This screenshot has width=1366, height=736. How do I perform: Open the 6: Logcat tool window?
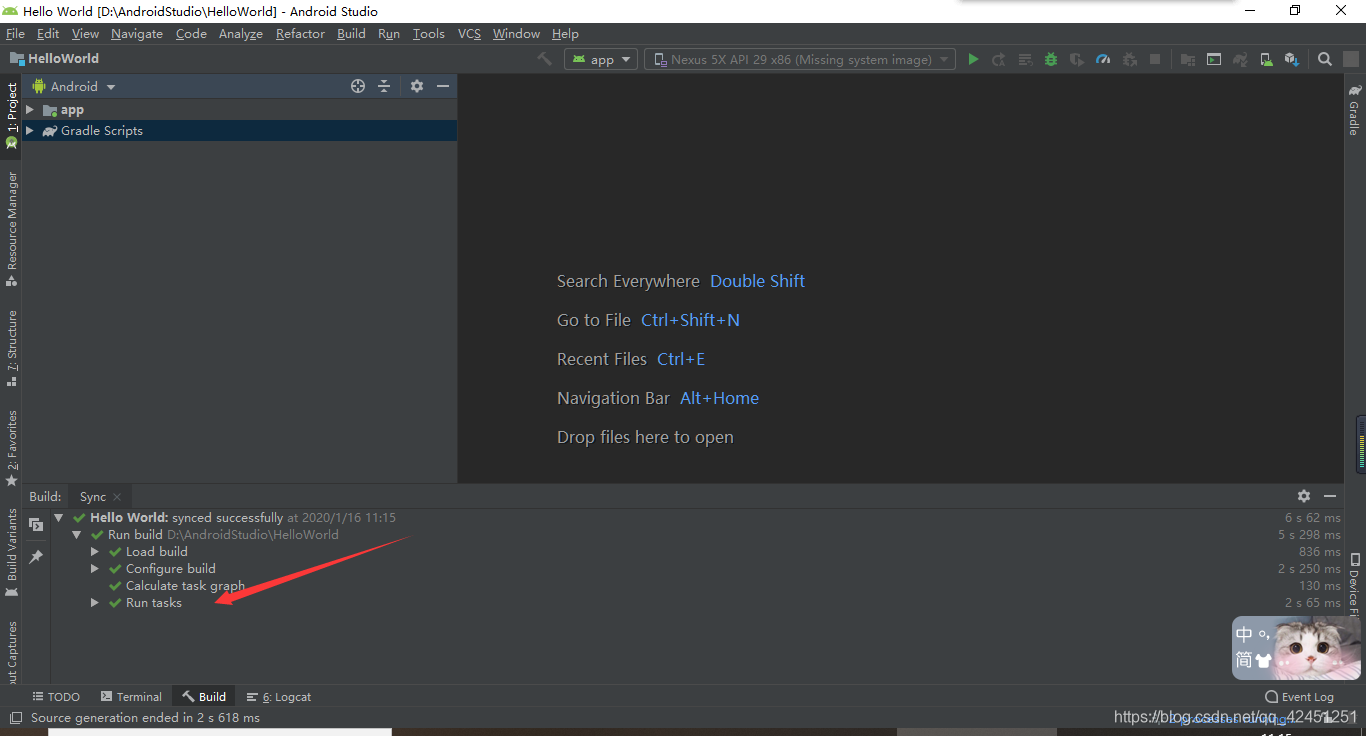[x=279, y=697]
